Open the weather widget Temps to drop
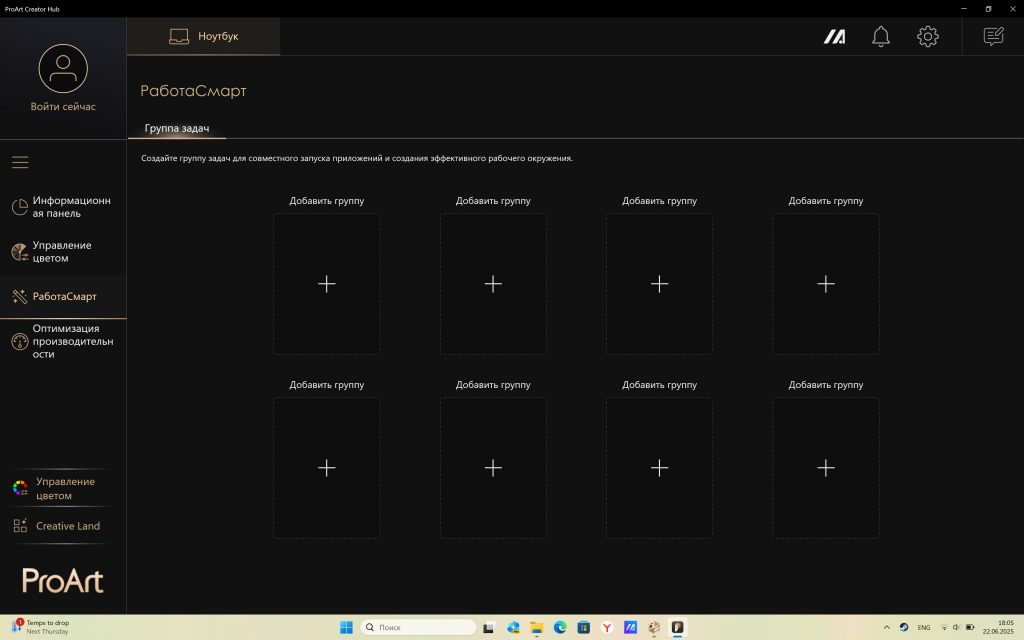Screen dimensions: 1024x640 point(42,628)
